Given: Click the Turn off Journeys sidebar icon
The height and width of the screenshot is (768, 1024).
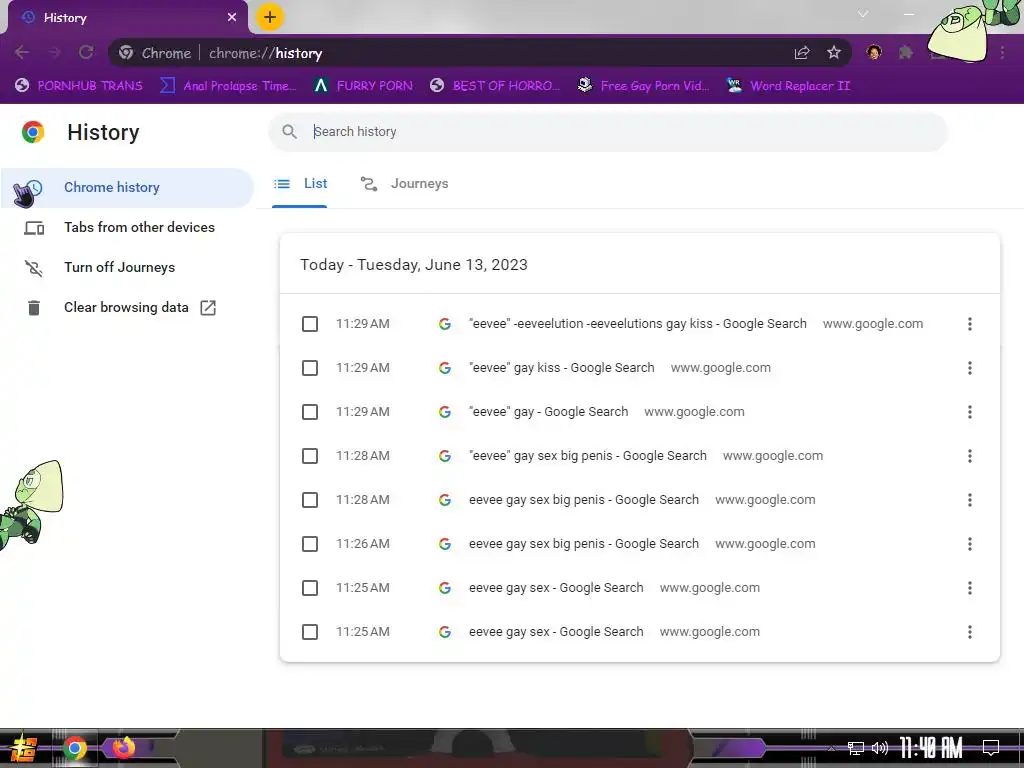Looking at the screenshot, I should click(34, 268).
